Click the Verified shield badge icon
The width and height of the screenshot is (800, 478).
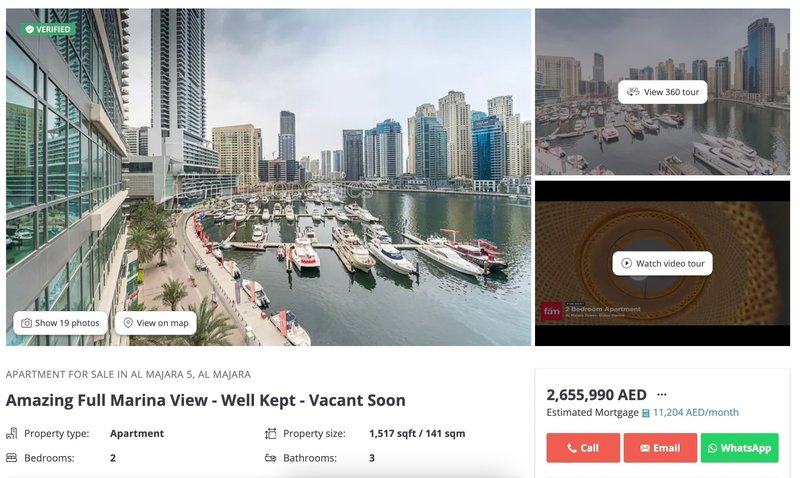[x=30, y=29]
